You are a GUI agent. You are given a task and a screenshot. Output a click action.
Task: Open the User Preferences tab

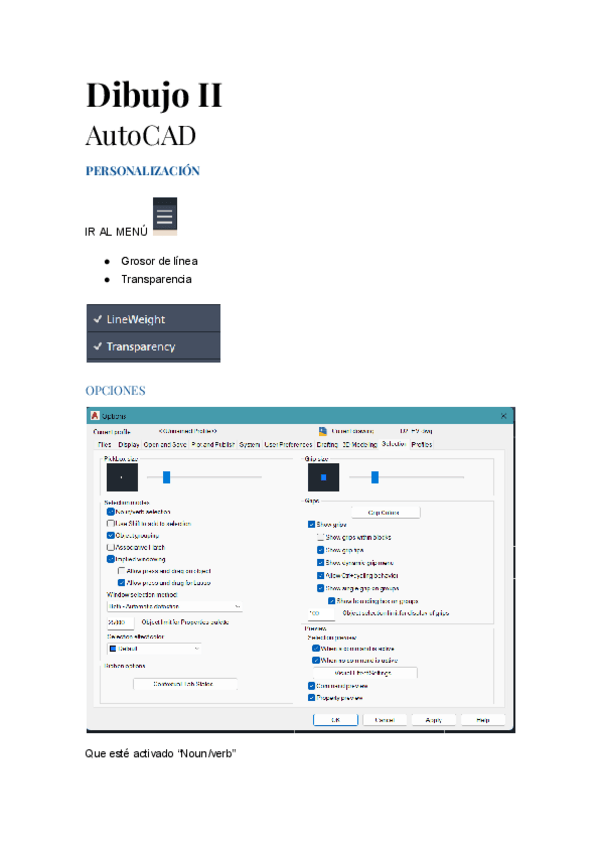click(x=288, y=445)
